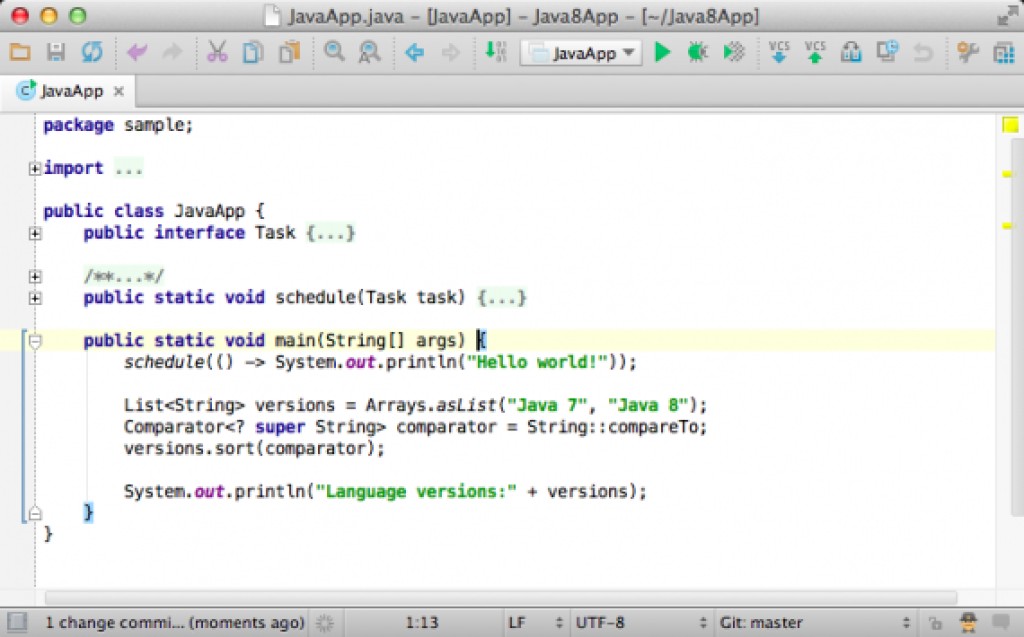Click the "Language versions:" string

coord(416,491)
